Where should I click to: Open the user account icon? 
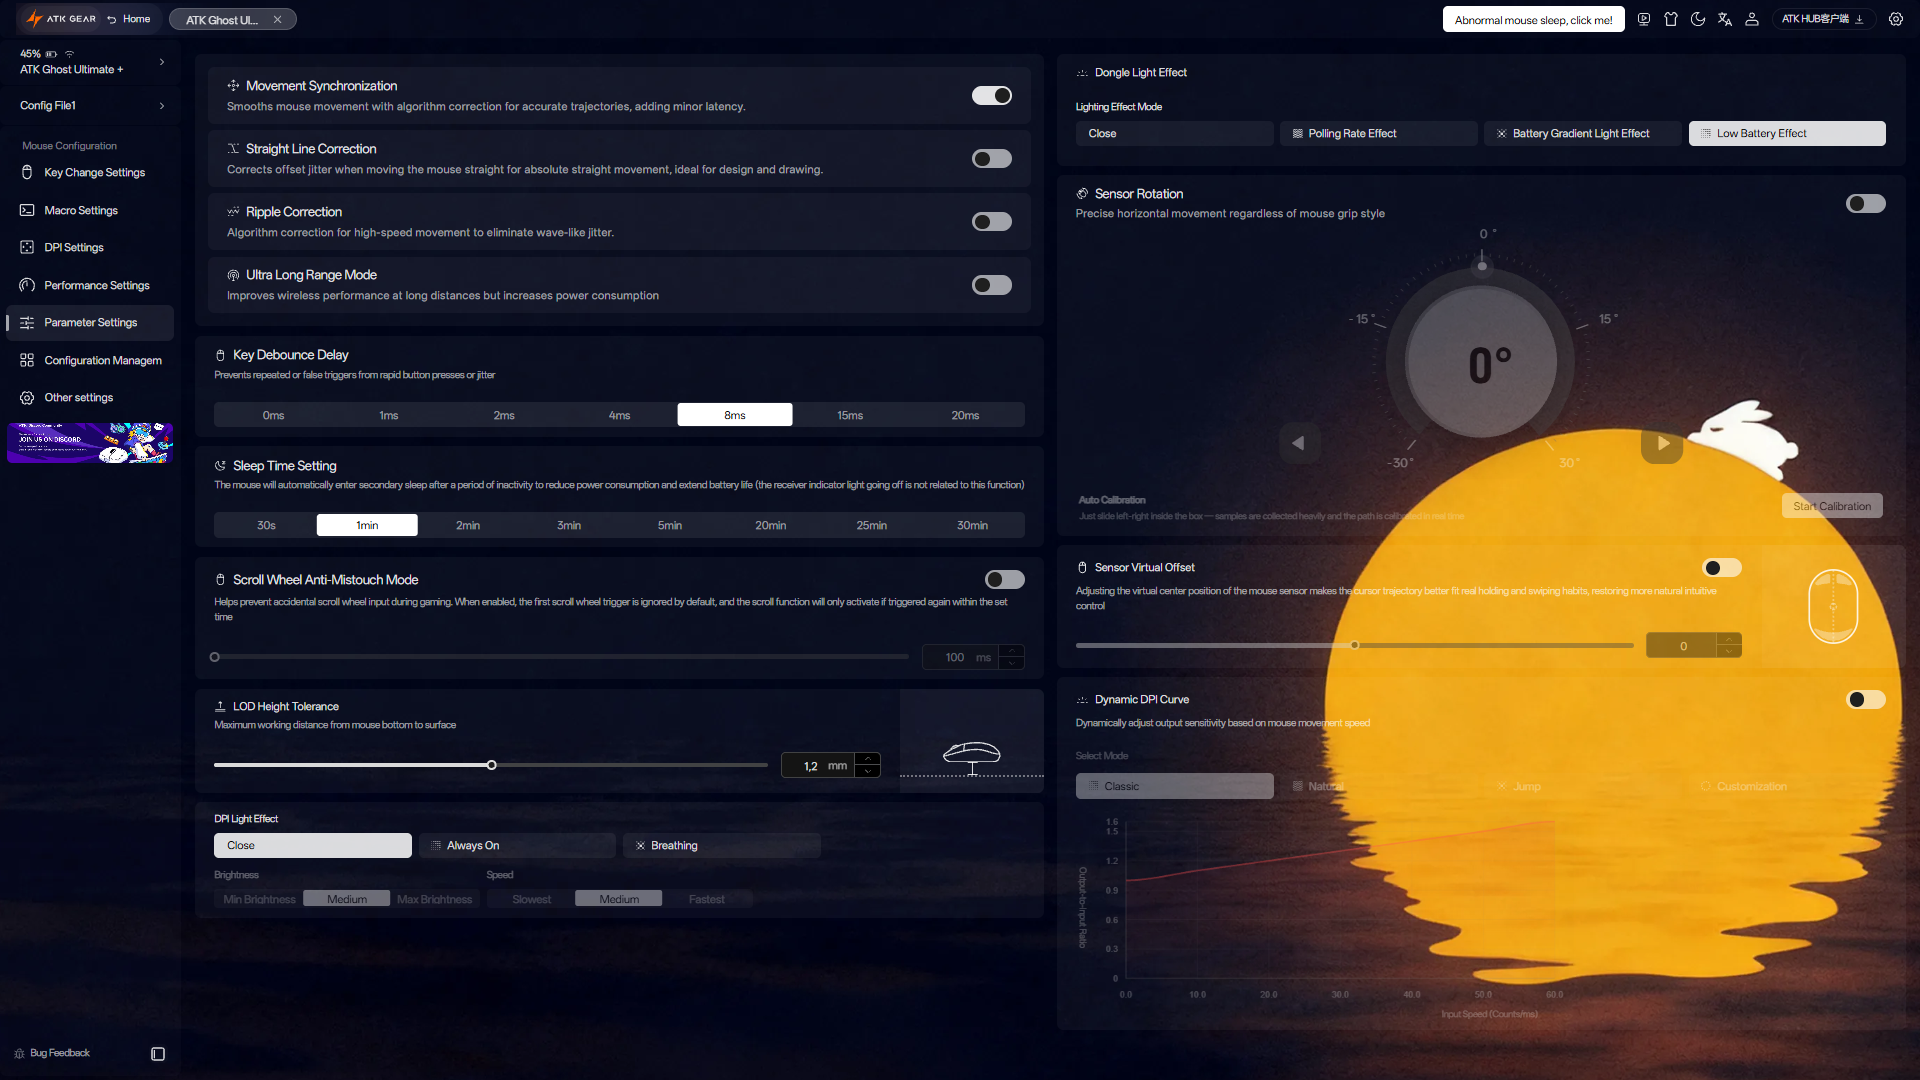pos(1752,19)
